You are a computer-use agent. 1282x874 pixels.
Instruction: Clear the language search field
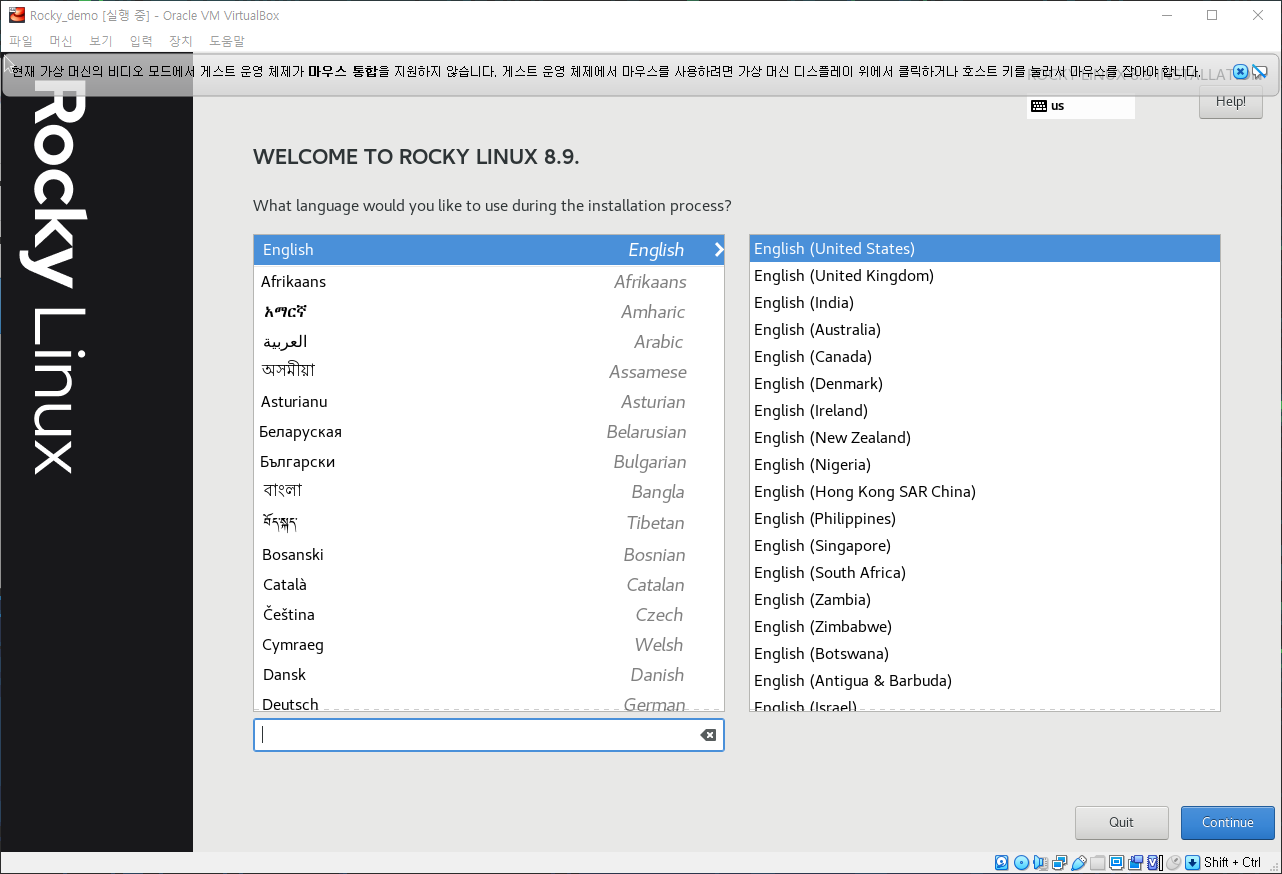point(708,735)
